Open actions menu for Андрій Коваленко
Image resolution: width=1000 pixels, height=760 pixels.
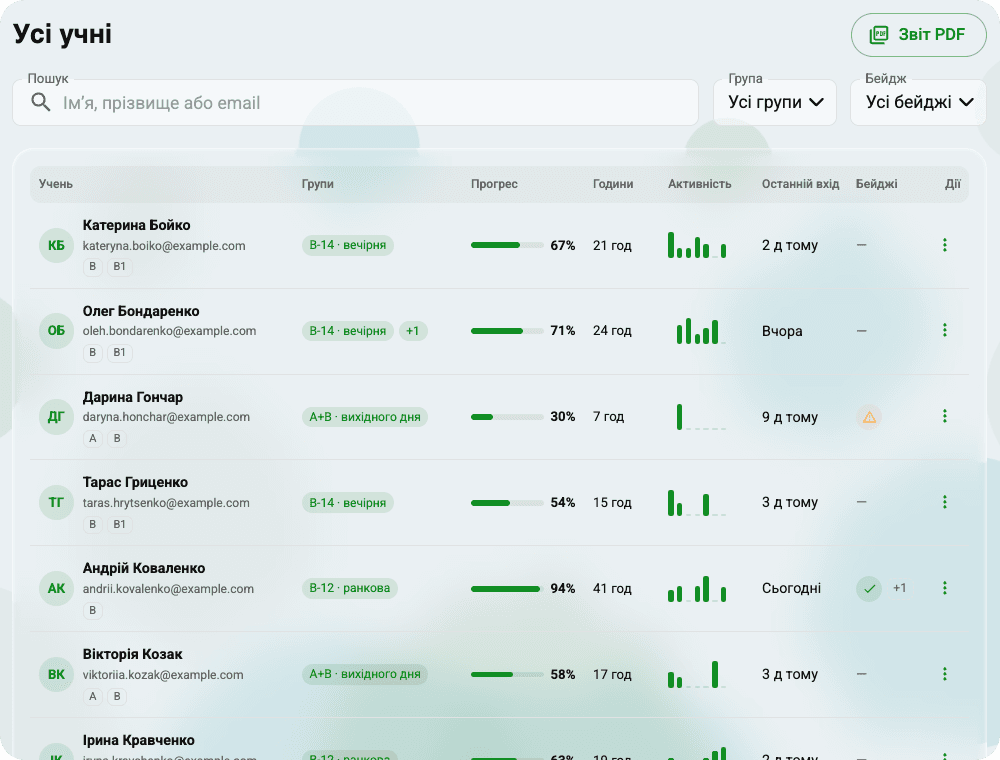click(945, 588)
